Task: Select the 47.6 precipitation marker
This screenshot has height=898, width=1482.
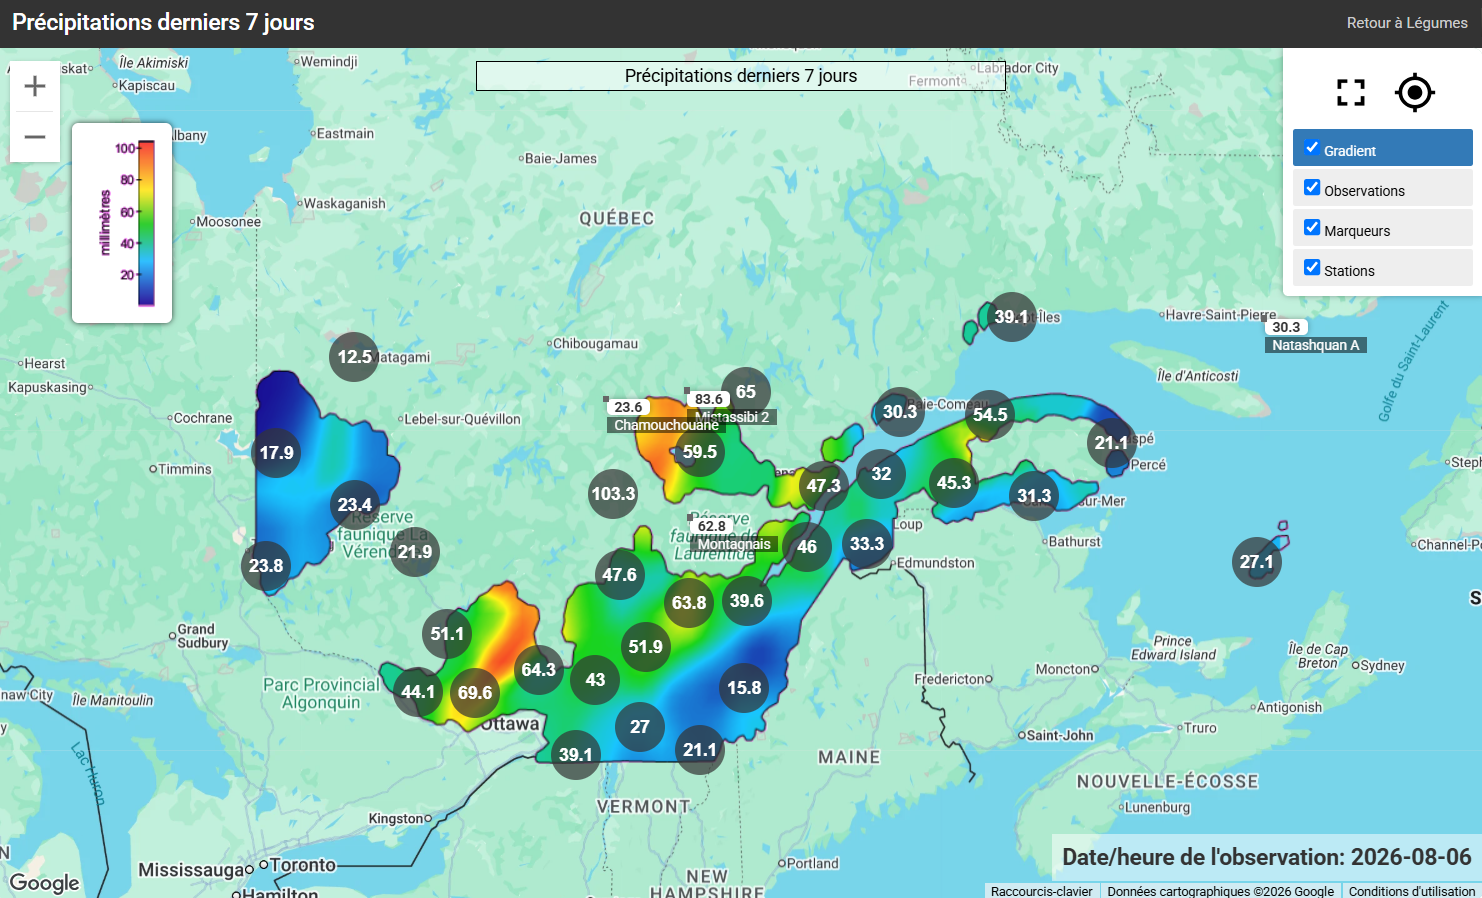Action: point(619,575)
